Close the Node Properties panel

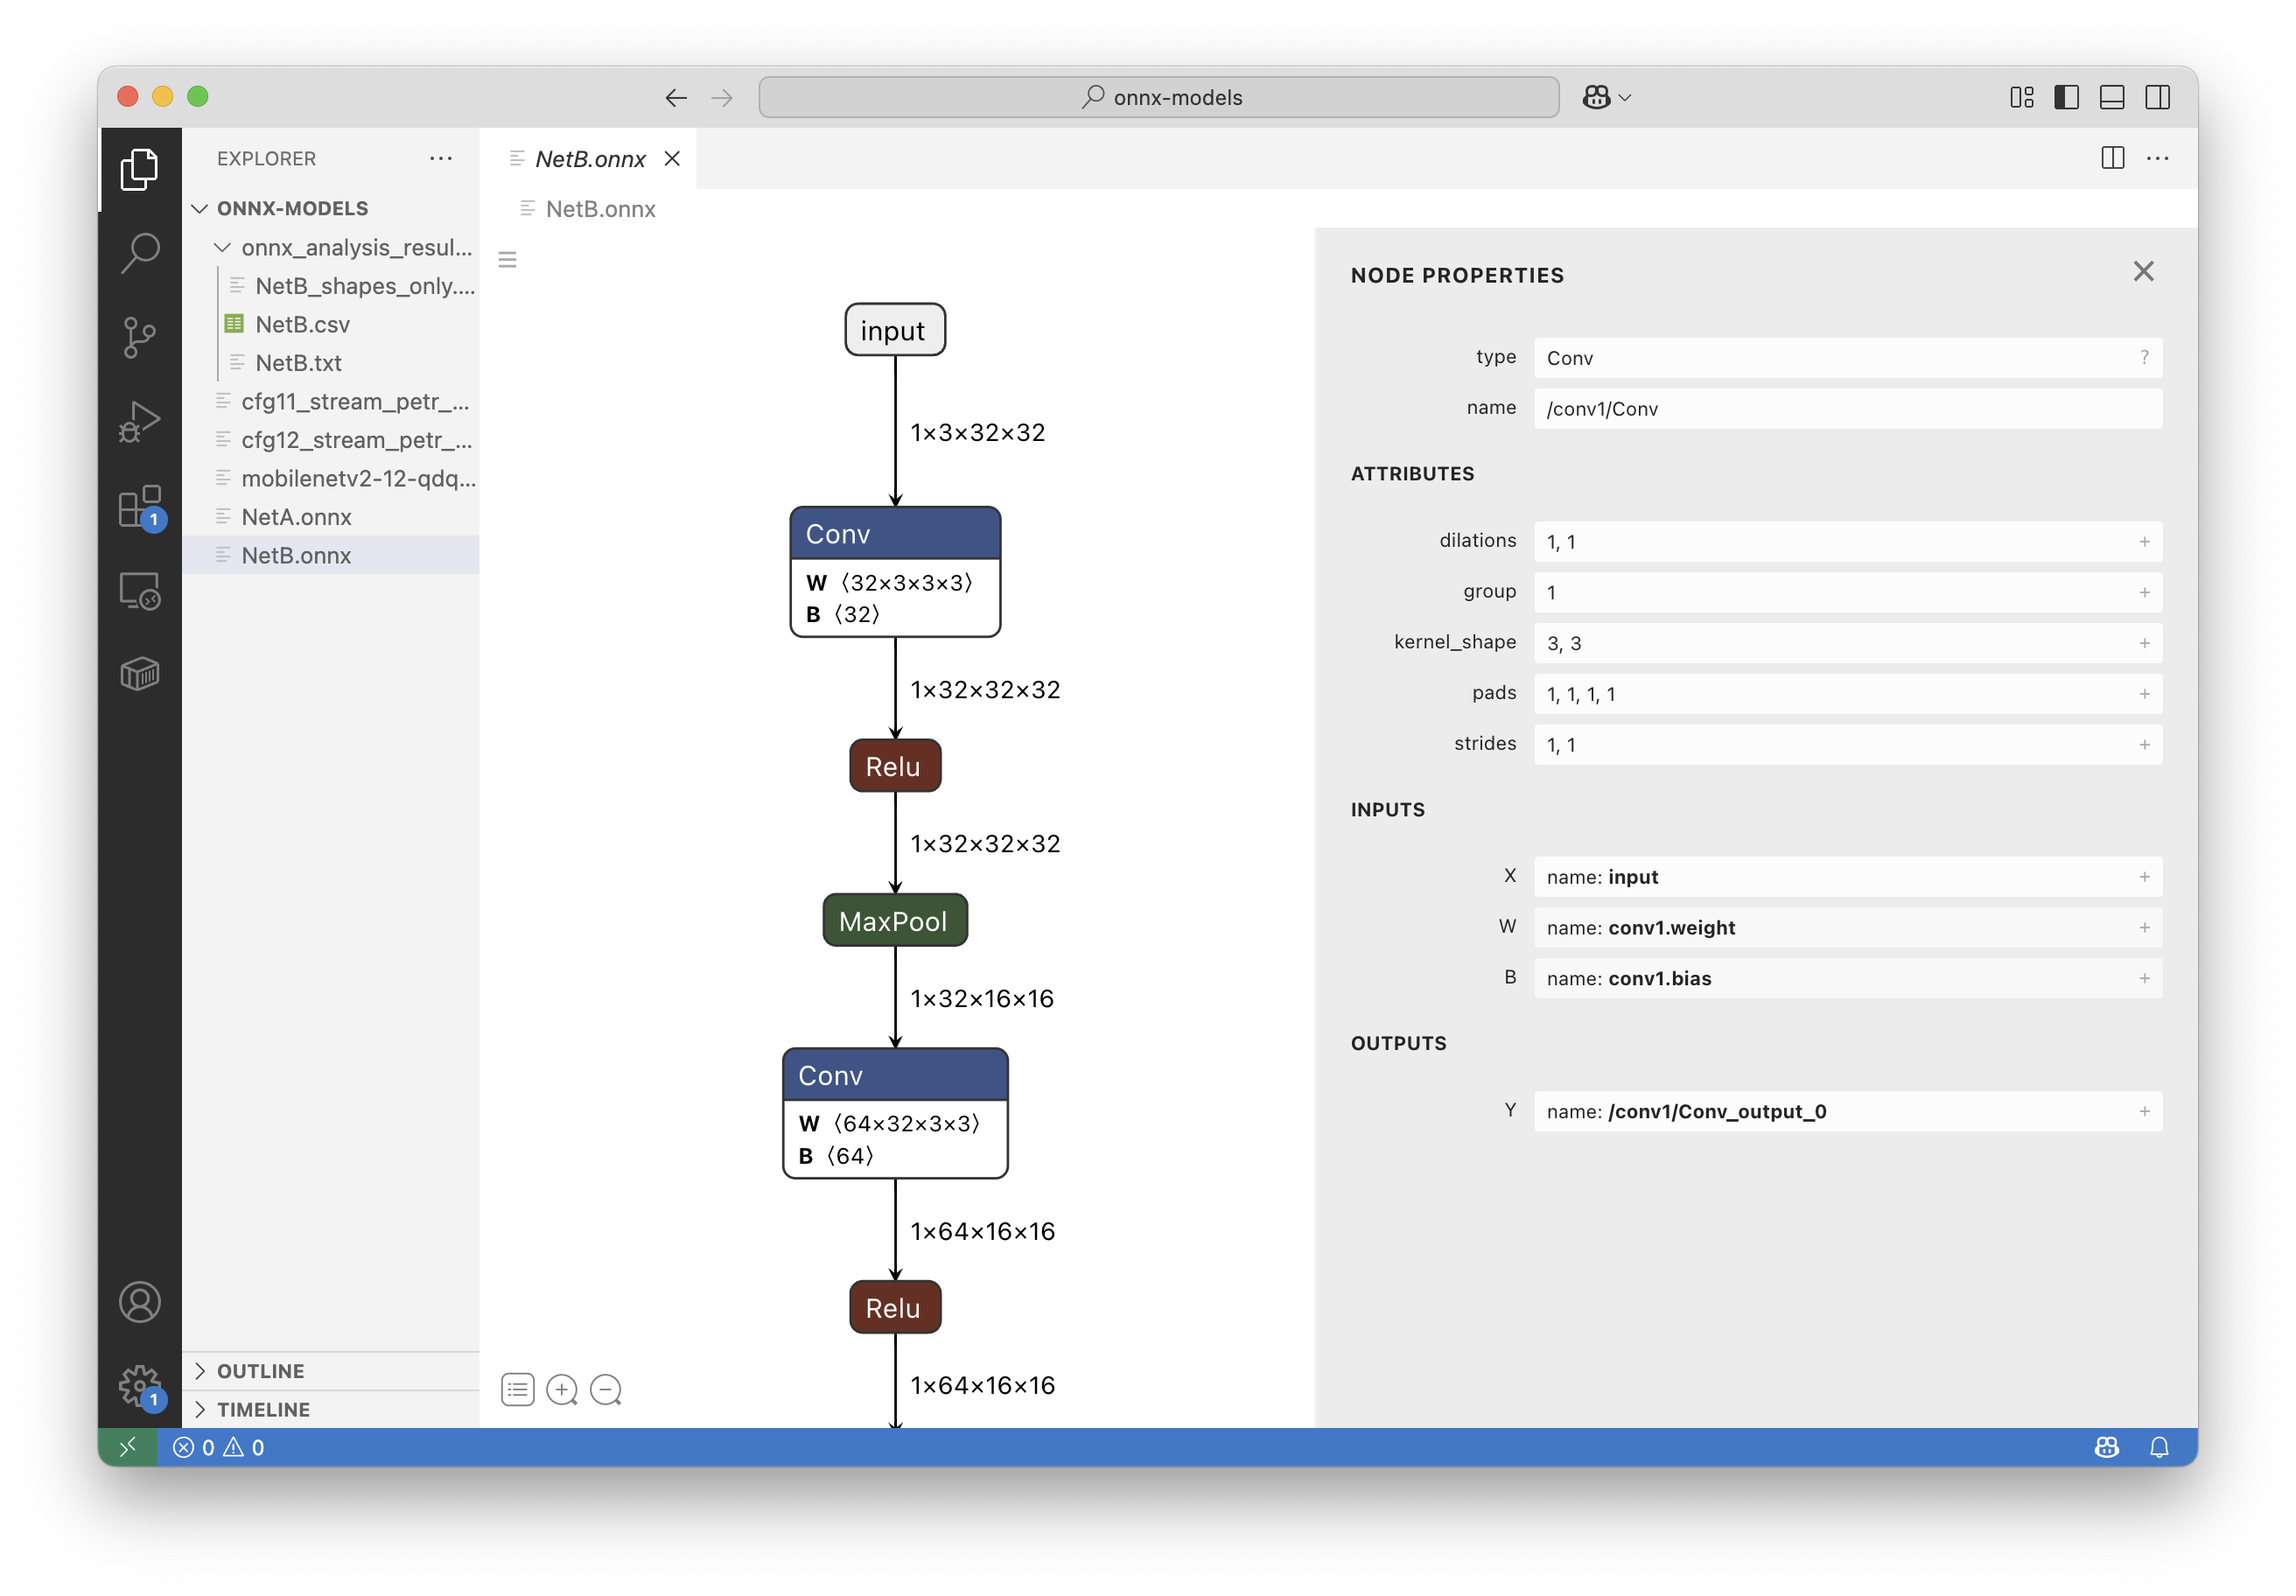[x=2143, y=272]
